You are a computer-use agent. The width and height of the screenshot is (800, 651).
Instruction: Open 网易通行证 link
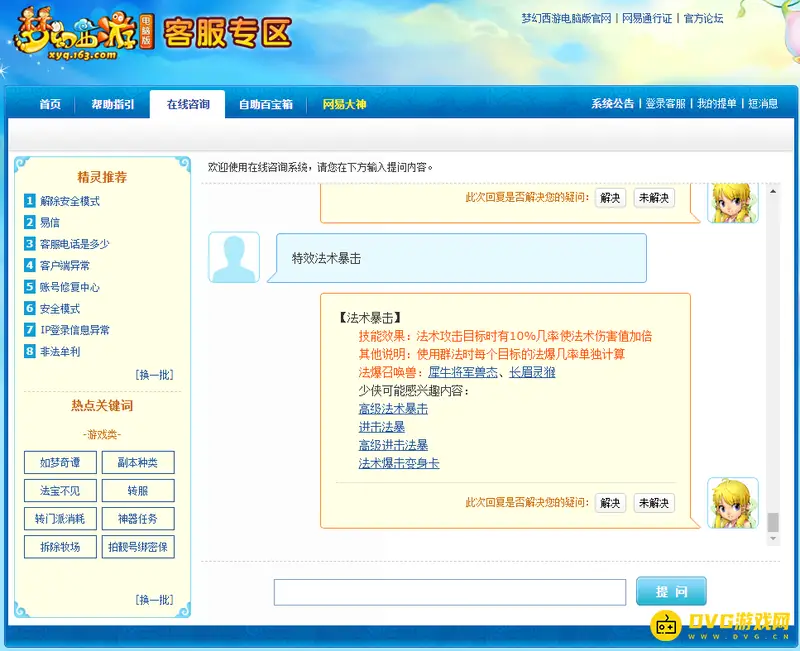point(647,18)
